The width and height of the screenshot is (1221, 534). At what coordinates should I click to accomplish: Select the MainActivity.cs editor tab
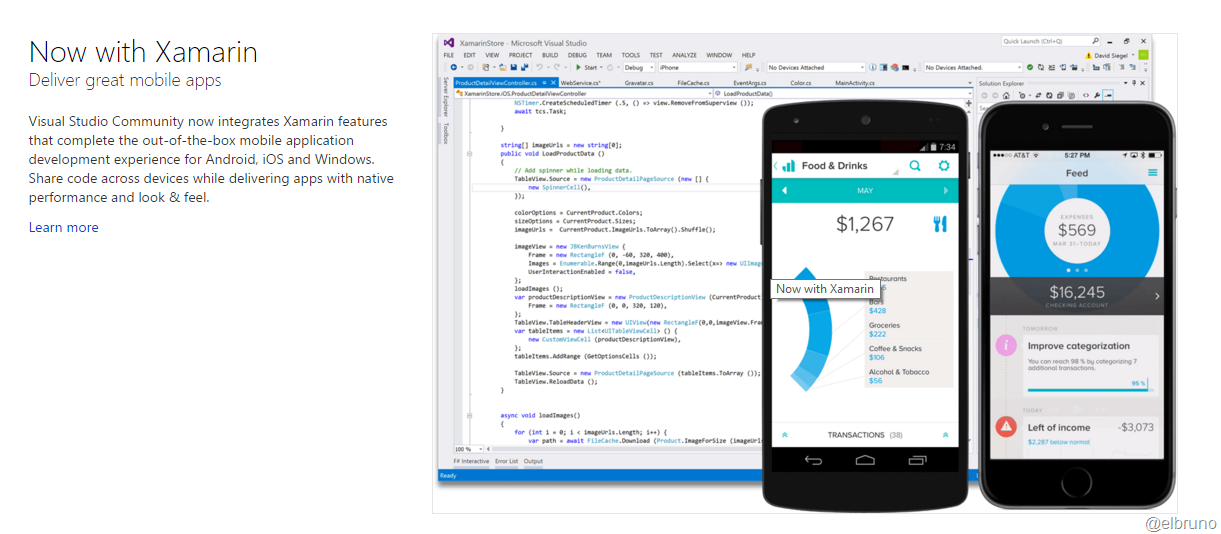click(855, 83)
